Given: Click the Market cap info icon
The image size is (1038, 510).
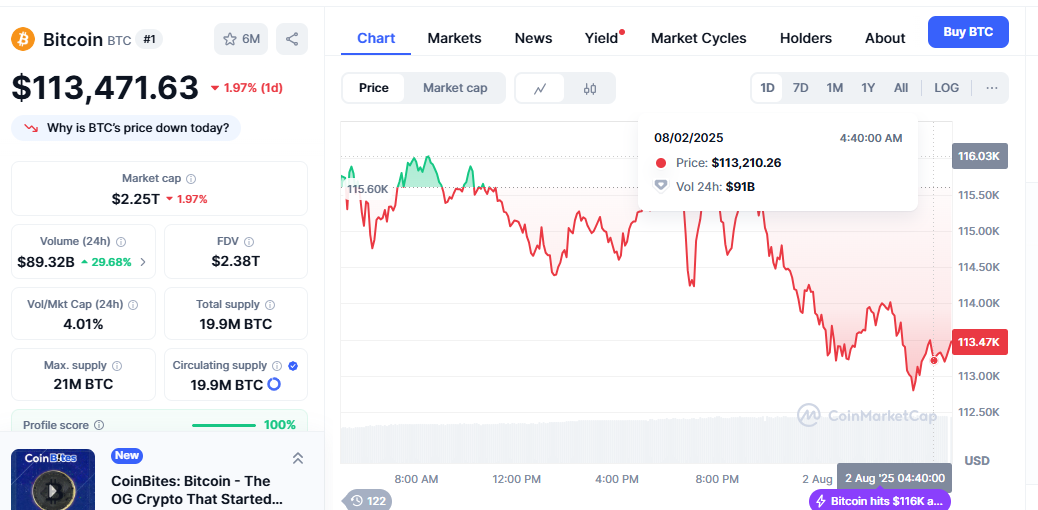Looking at the screenshot, I should [191, 178].
